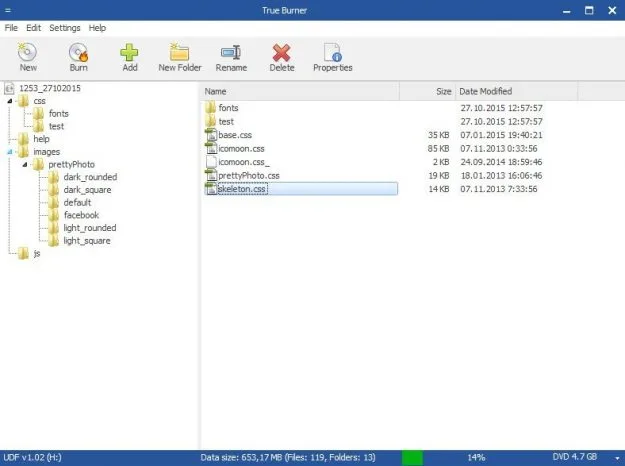Image resolution: width=625 pixels, height=466 pixels.
Task: Open Properties of the selected item
Action: point(333,57)
